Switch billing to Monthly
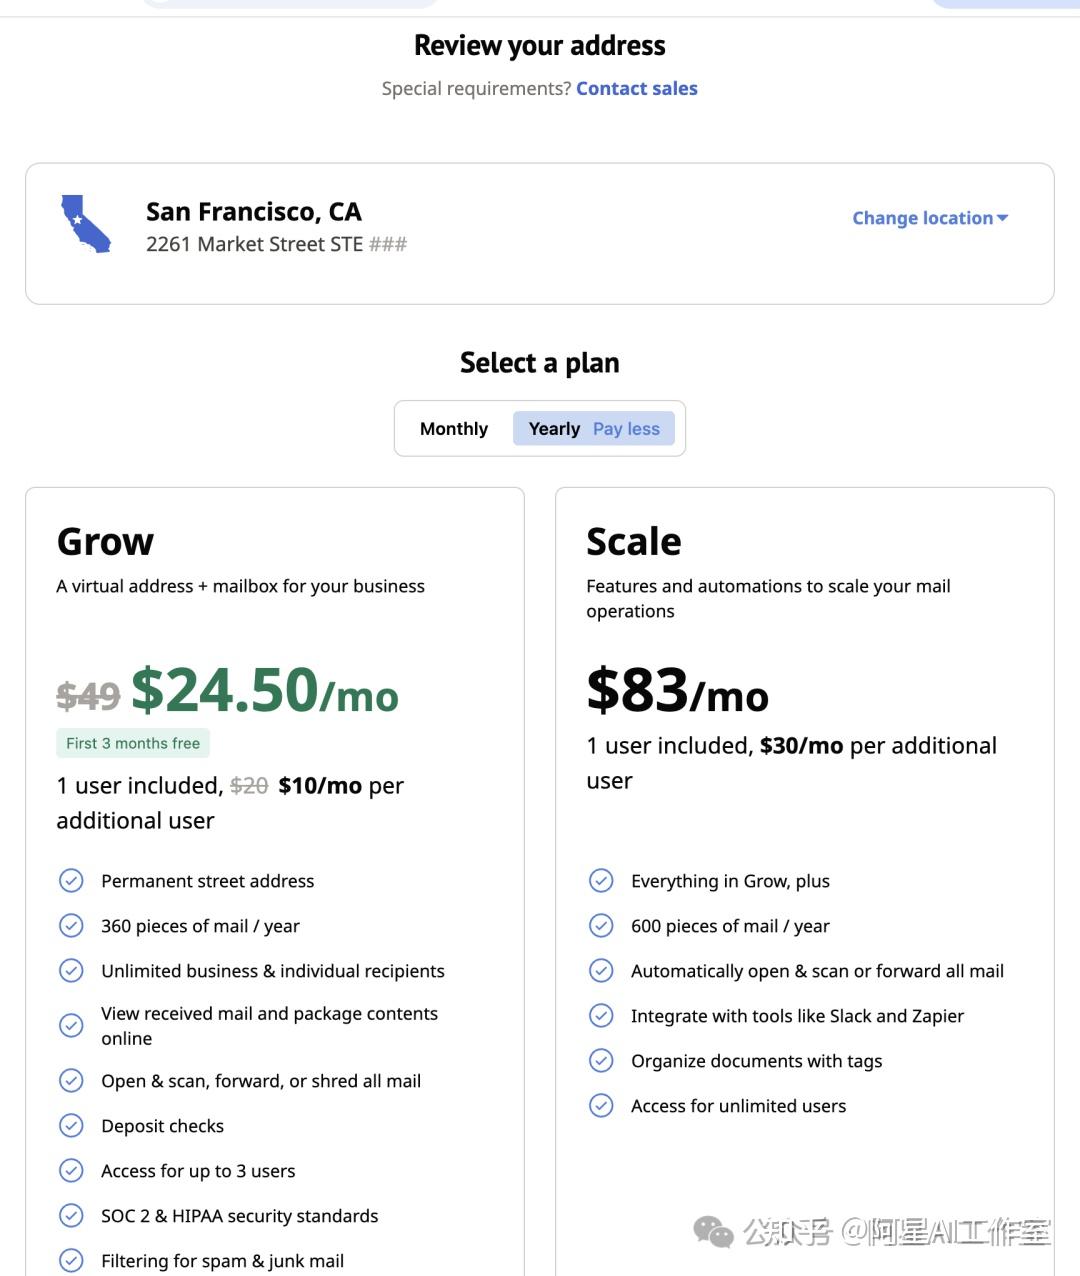This screenshot has width=1080, height=1276. pyautogui.click(x=454, y=429)
